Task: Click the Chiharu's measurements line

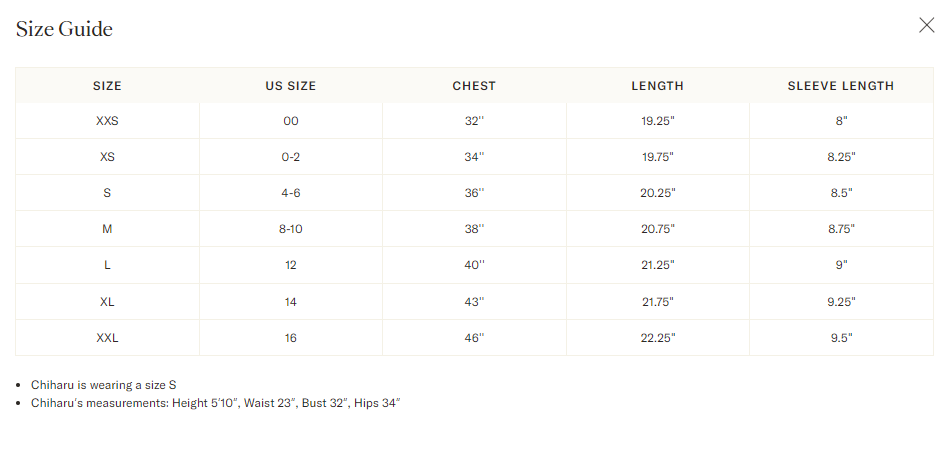Action: pyautogui.click(x=215, y=403)
